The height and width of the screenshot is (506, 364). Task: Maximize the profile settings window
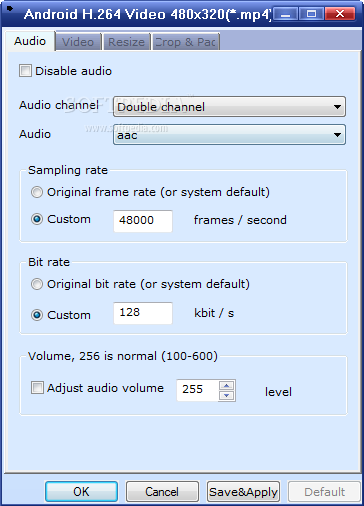tap(311, 14)
